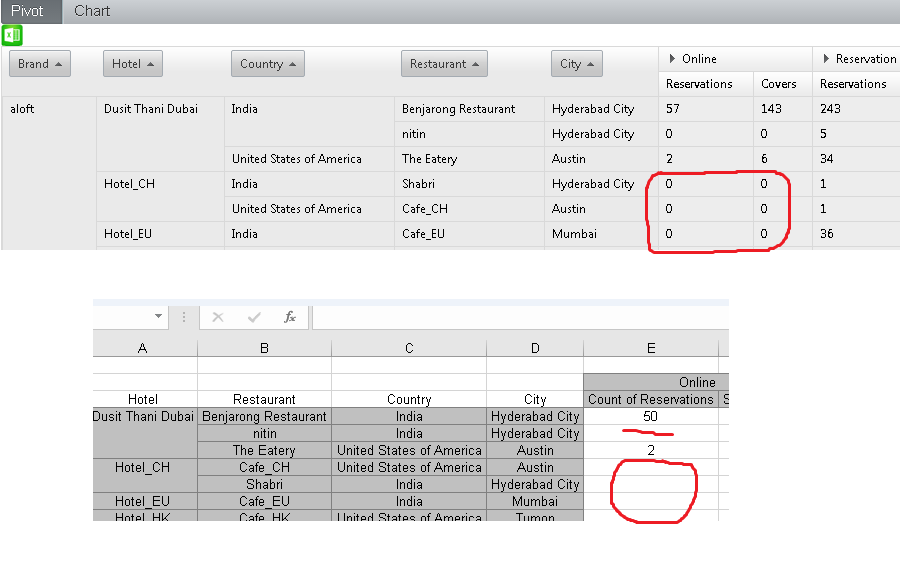The height and width of the screenshot is (565, 922).
Task: Click the formula bar vertical dots handle
Action: 184,317
